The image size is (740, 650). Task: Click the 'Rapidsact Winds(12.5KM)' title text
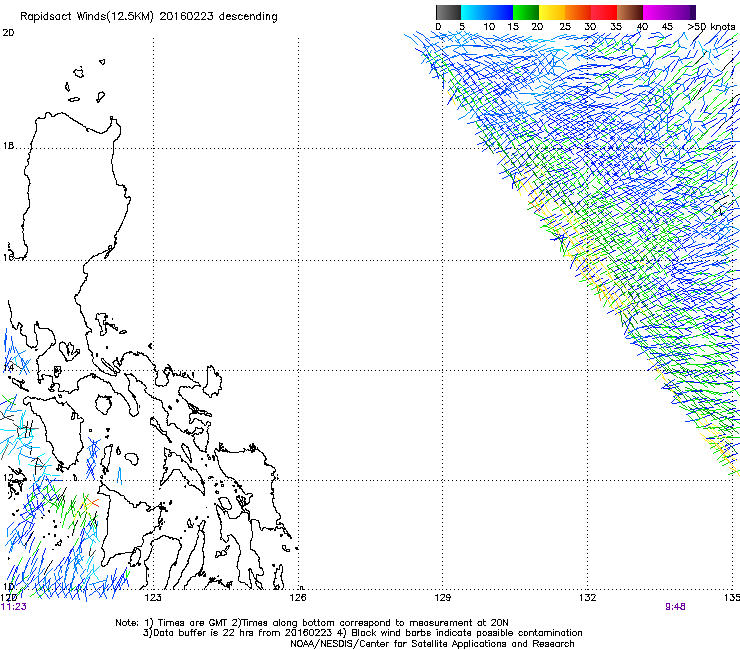87,17
